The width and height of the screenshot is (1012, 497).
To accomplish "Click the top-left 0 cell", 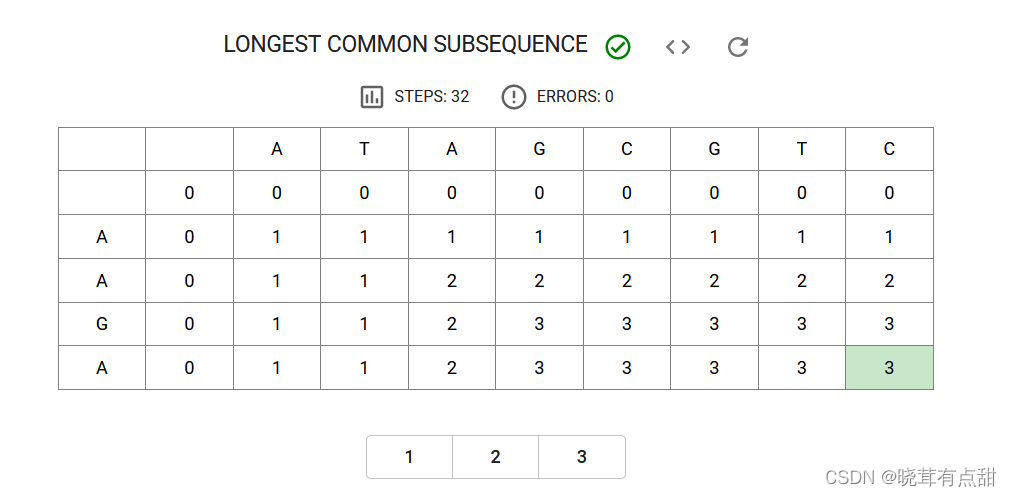I will 189,193.
